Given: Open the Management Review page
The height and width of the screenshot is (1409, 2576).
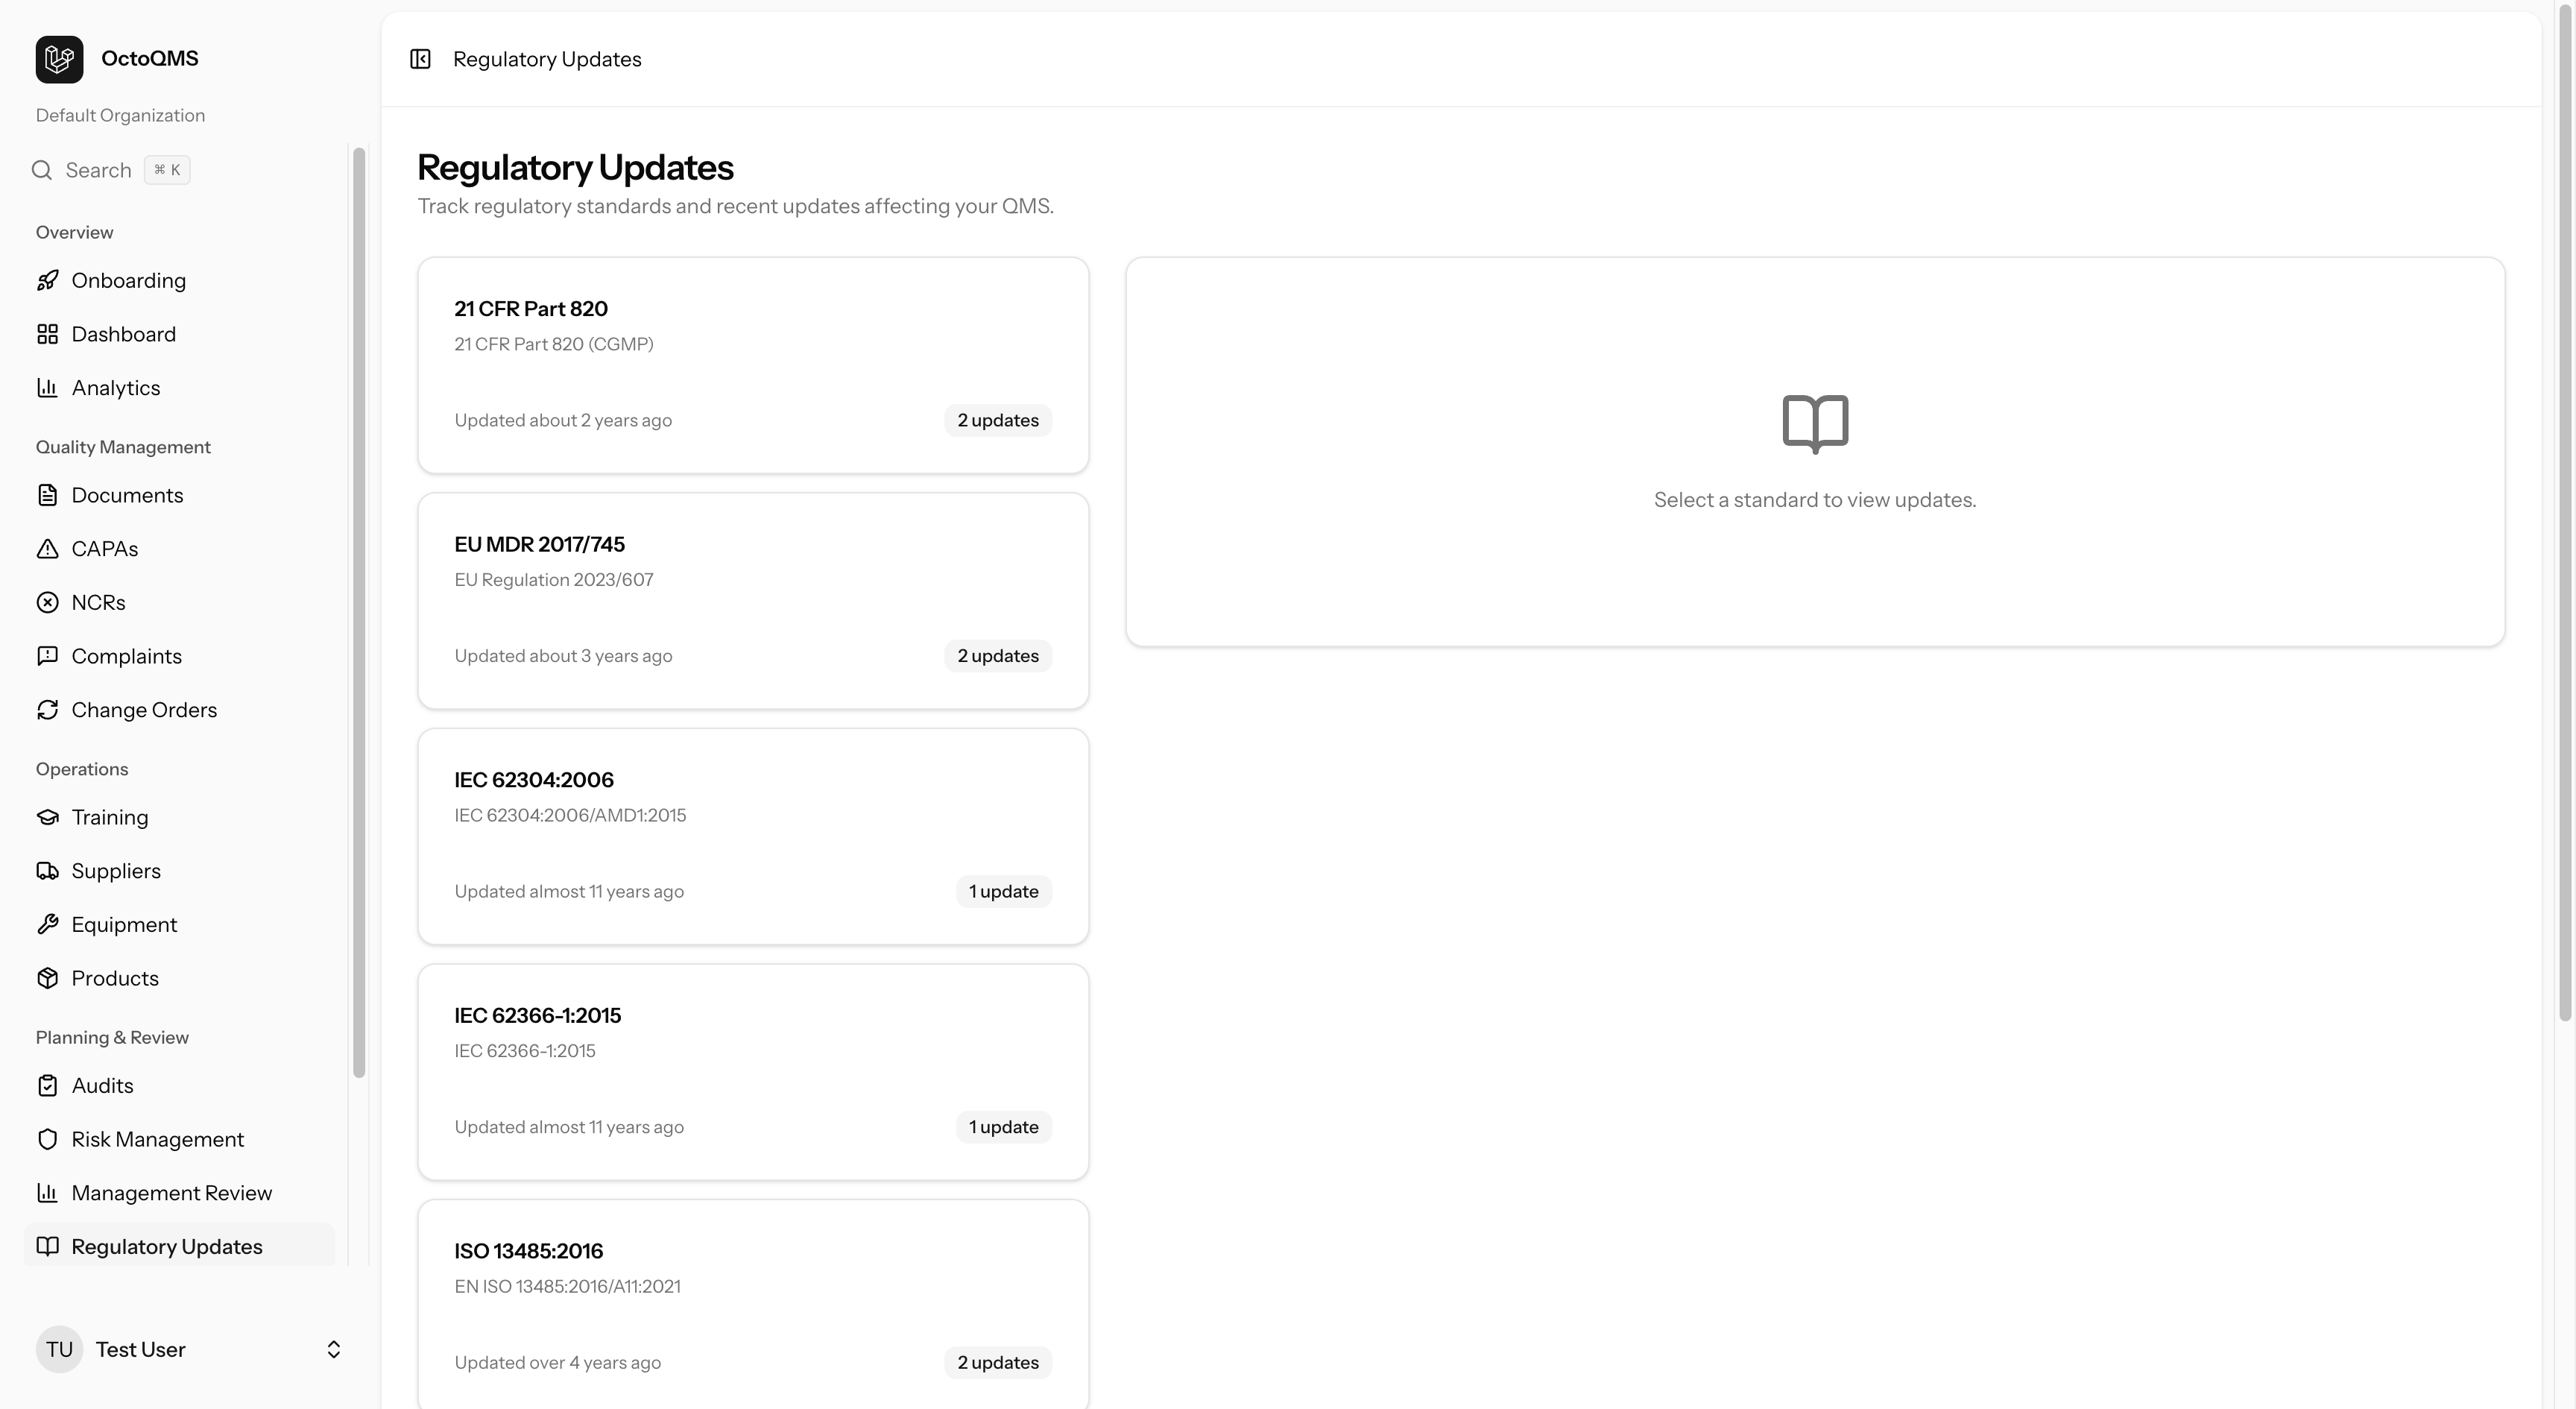Looking at the screenshot, I should coord(180,1193).
